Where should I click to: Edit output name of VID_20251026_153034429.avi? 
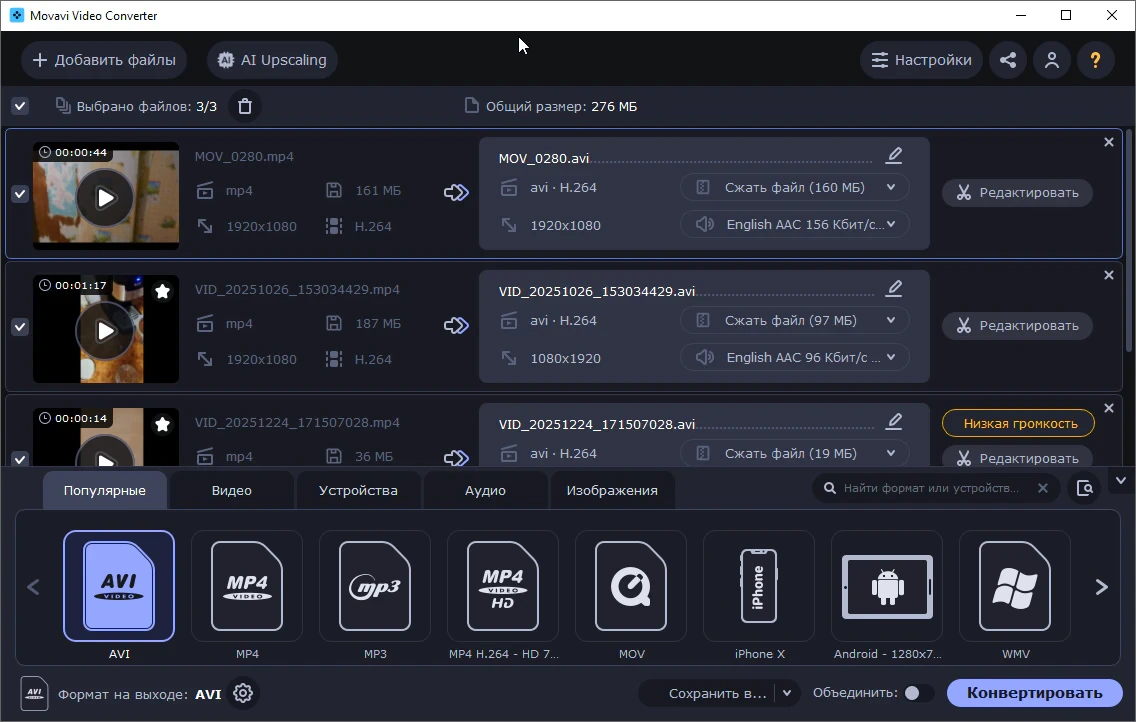coord(894,289)
